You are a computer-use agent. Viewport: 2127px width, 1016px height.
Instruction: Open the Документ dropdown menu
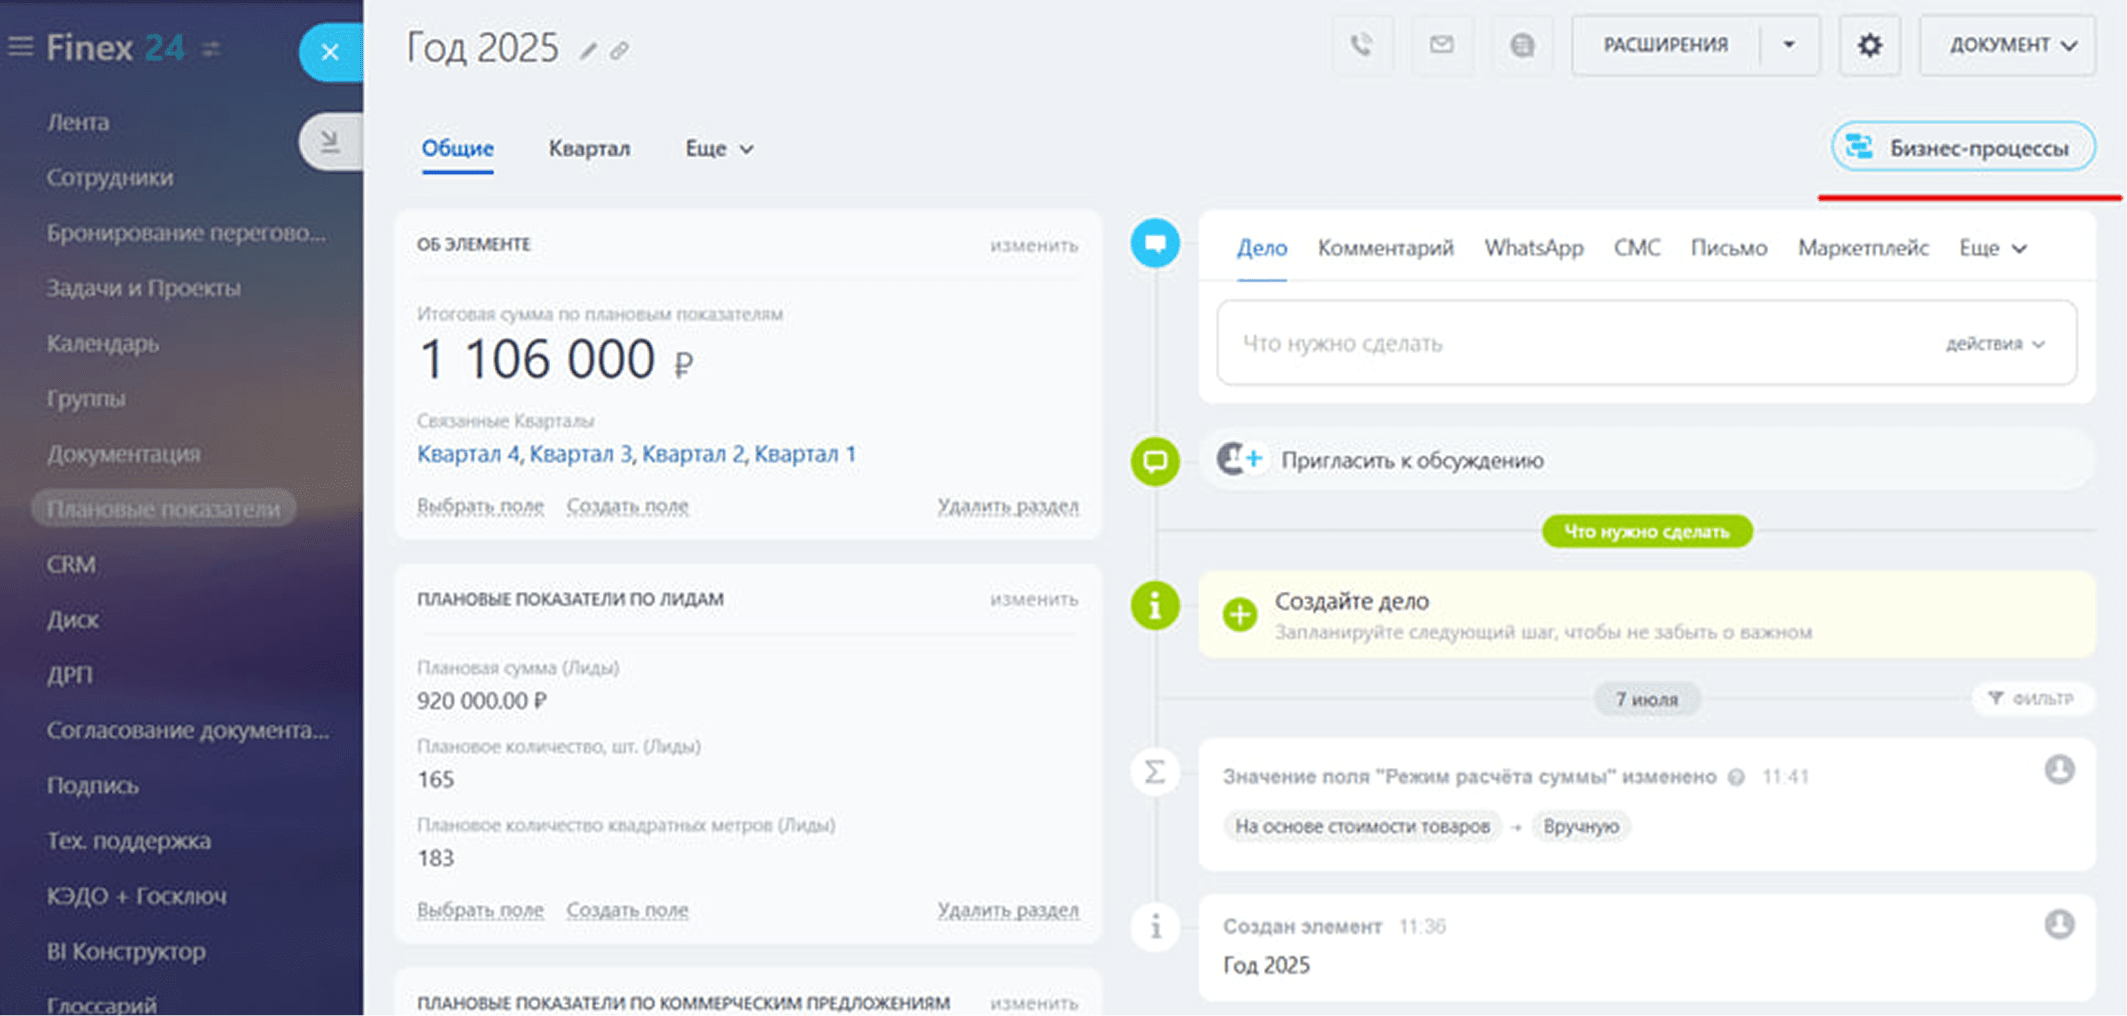[2007, 45]
